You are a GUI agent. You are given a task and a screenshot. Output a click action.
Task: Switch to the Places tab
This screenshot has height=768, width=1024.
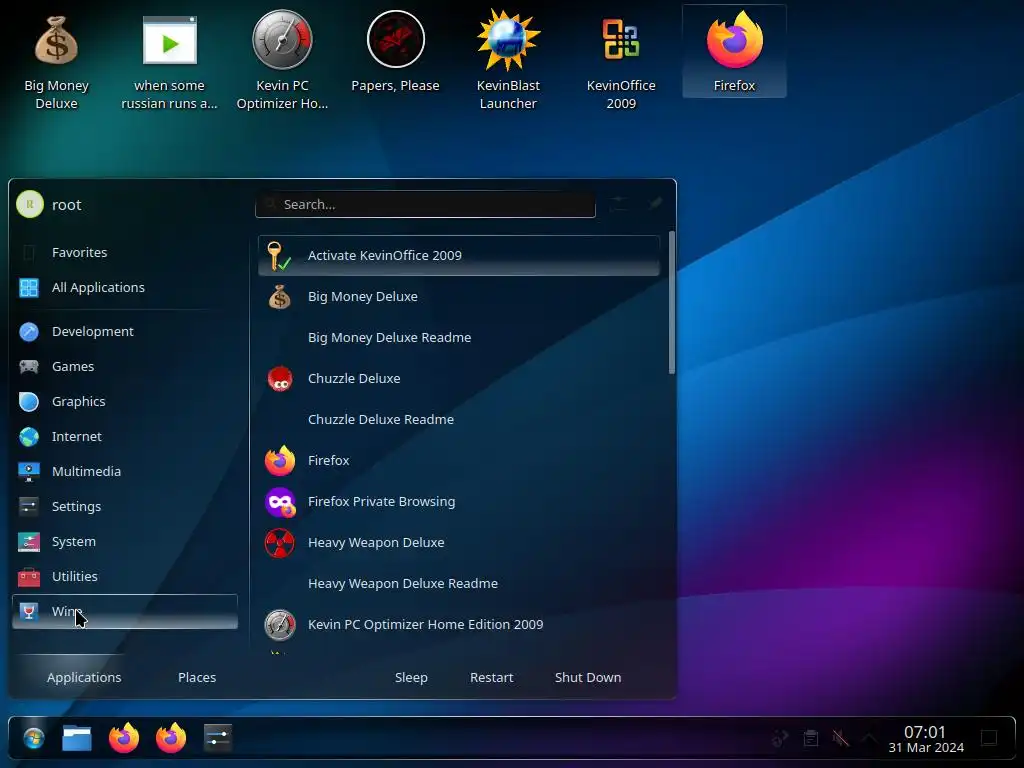tap(197, 677)
